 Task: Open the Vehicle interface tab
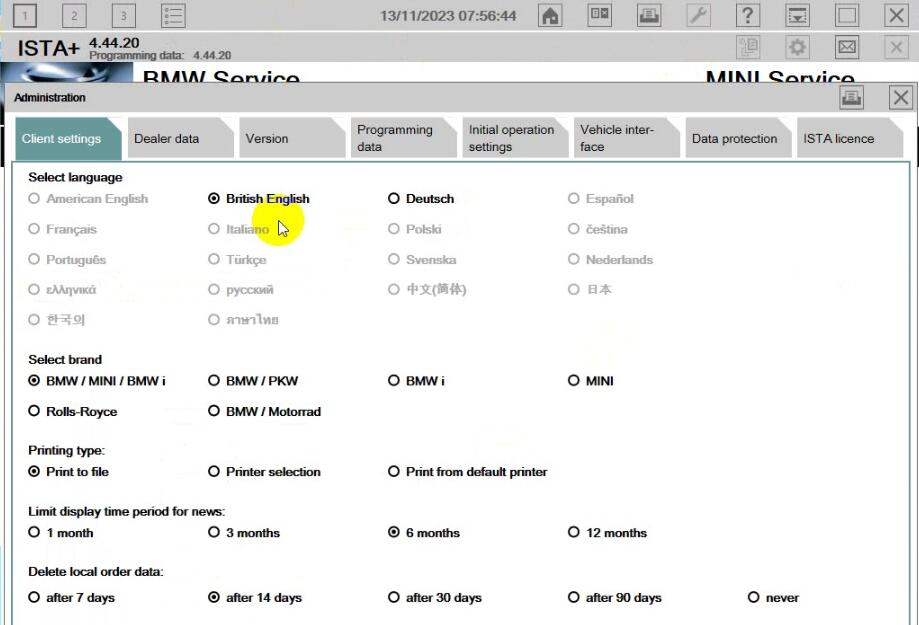click(x=627, y=139)
